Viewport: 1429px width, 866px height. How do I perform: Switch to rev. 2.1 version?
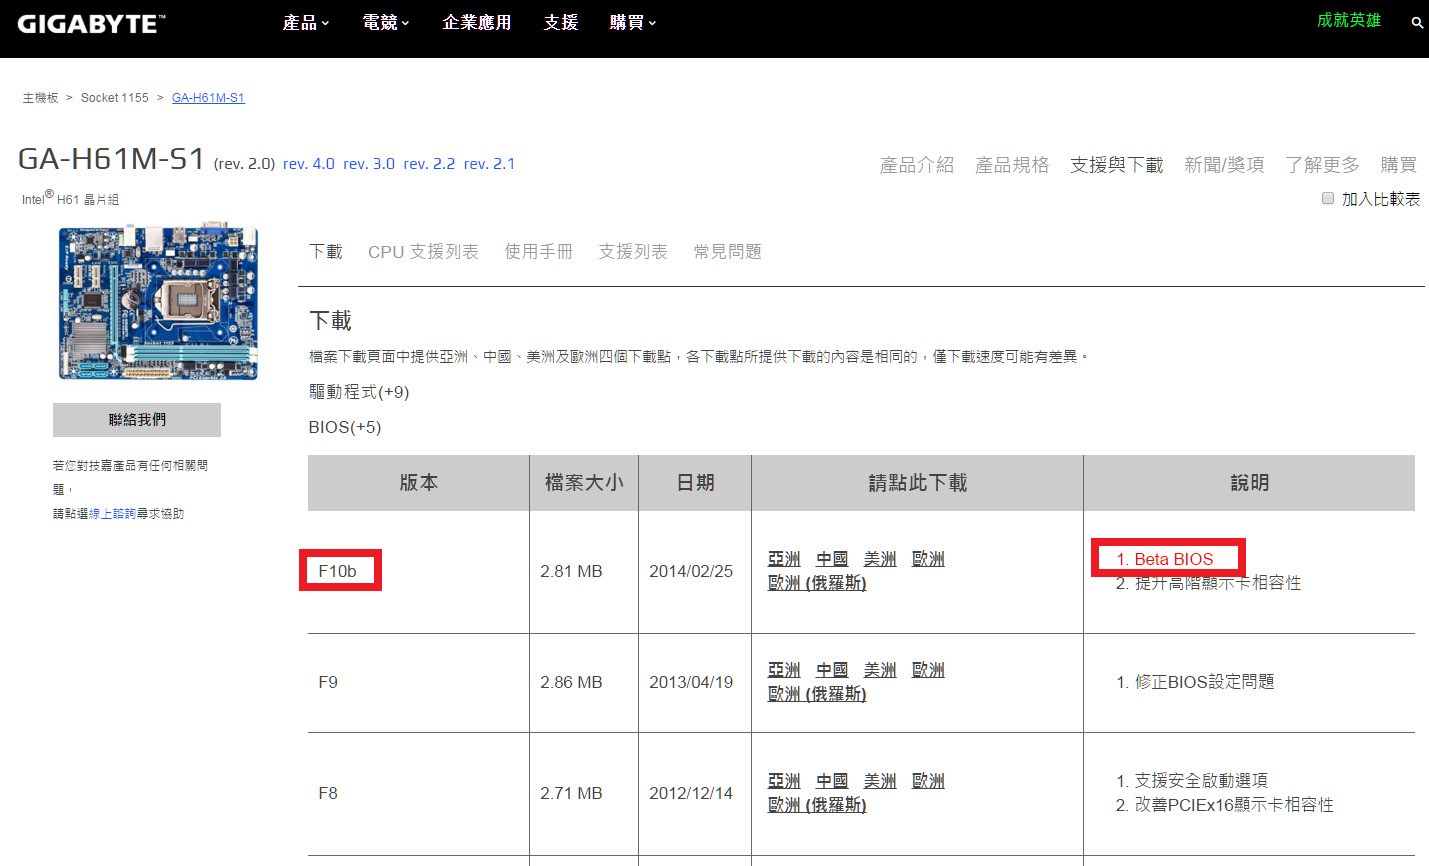coord(489,164)
